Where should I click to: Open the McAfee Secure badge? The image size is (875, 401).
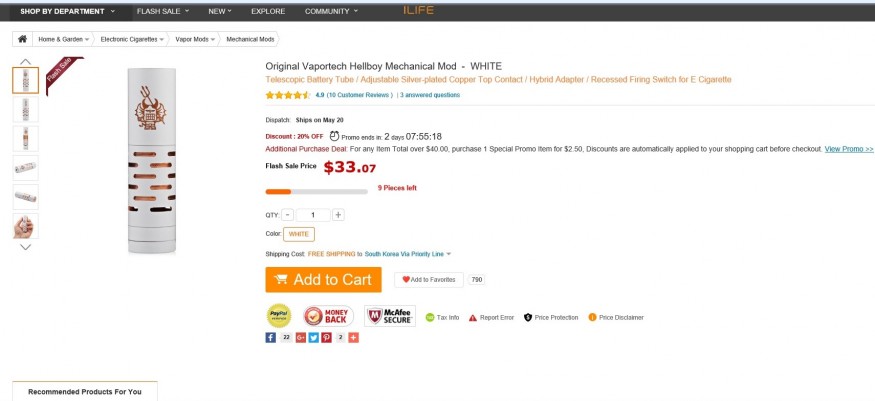tap(389, 316)
